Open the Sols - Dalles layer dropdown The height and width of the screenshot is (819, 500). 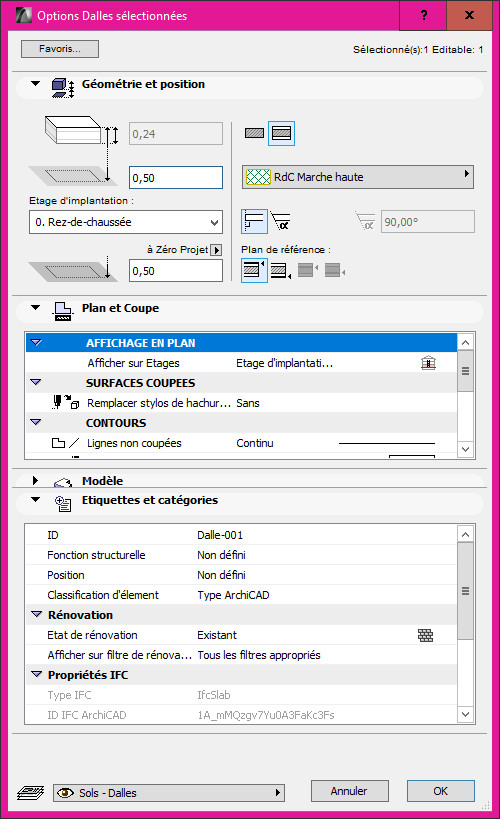tap(169, 792)
